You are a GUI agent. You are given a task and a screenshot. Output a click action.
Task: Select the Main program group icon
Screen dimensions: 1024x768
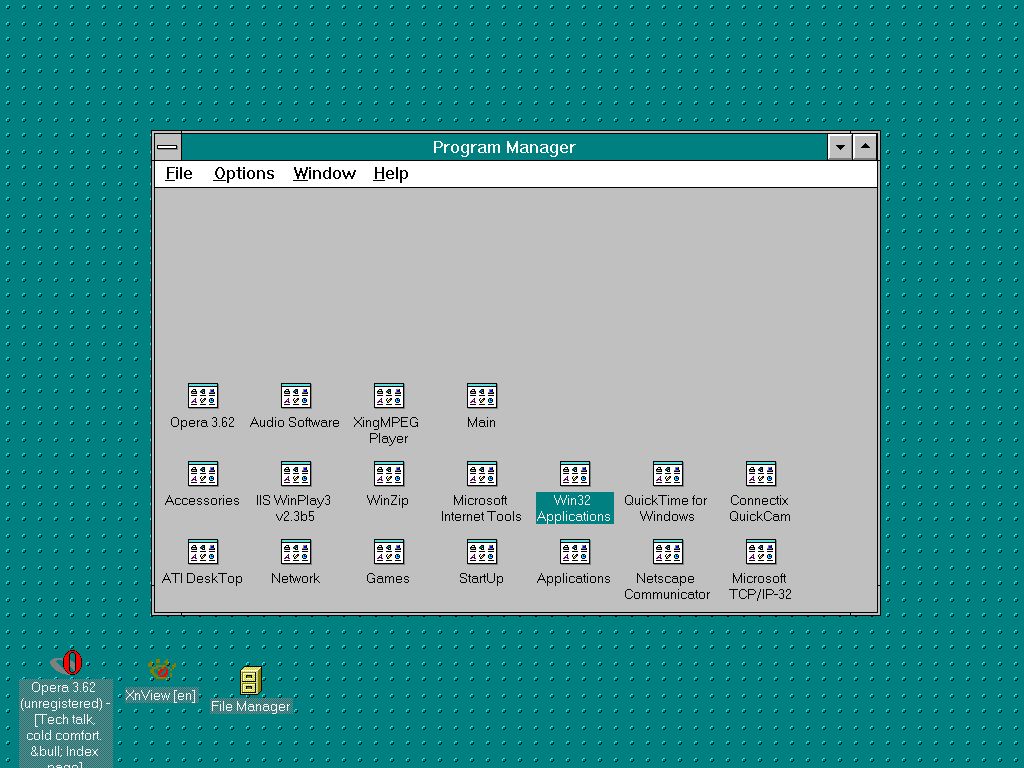click(482, 396)
